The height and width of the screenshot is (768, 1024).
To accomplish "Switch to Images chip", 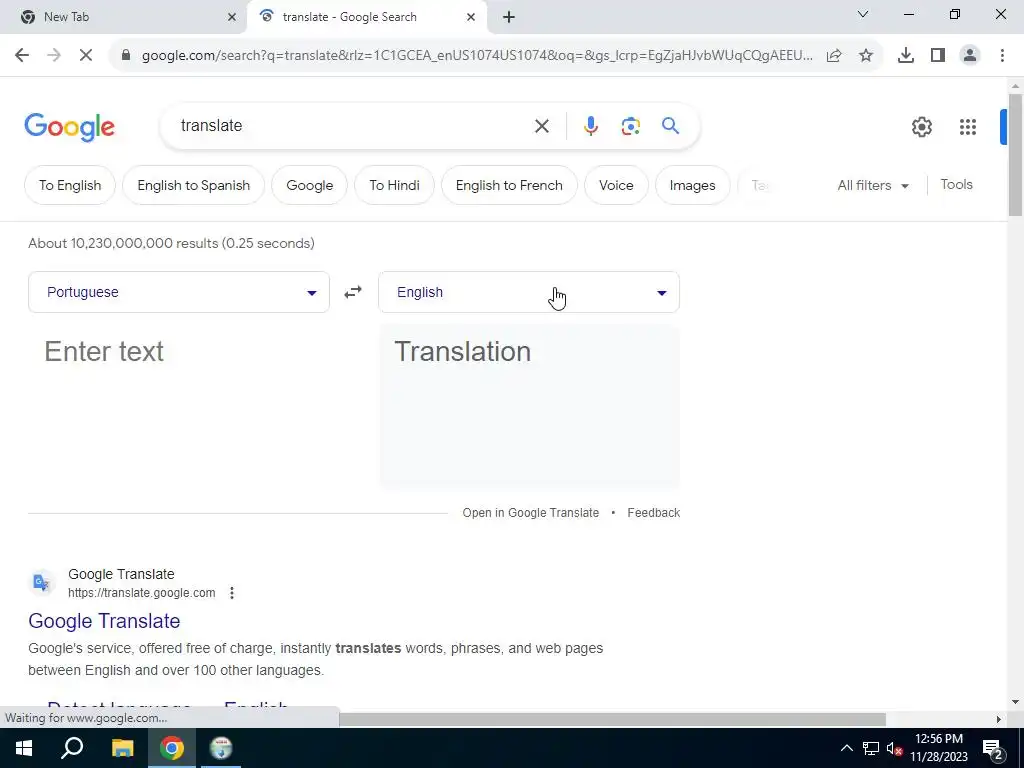I will point(692,185).
